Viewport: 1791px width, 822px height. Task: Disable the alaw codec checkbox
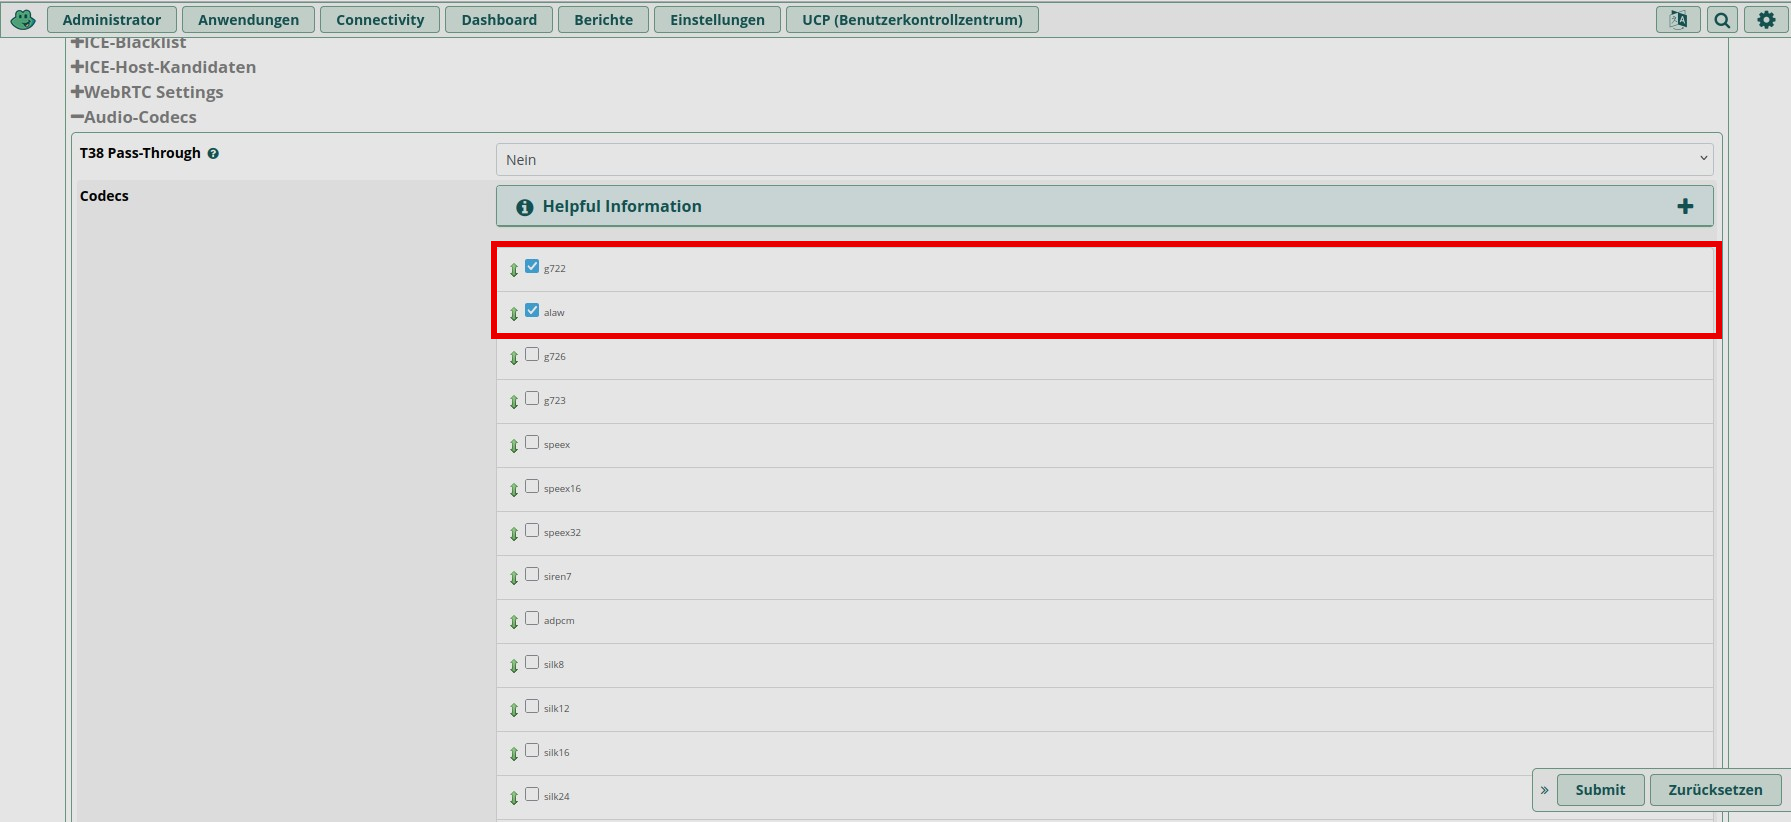532,311
